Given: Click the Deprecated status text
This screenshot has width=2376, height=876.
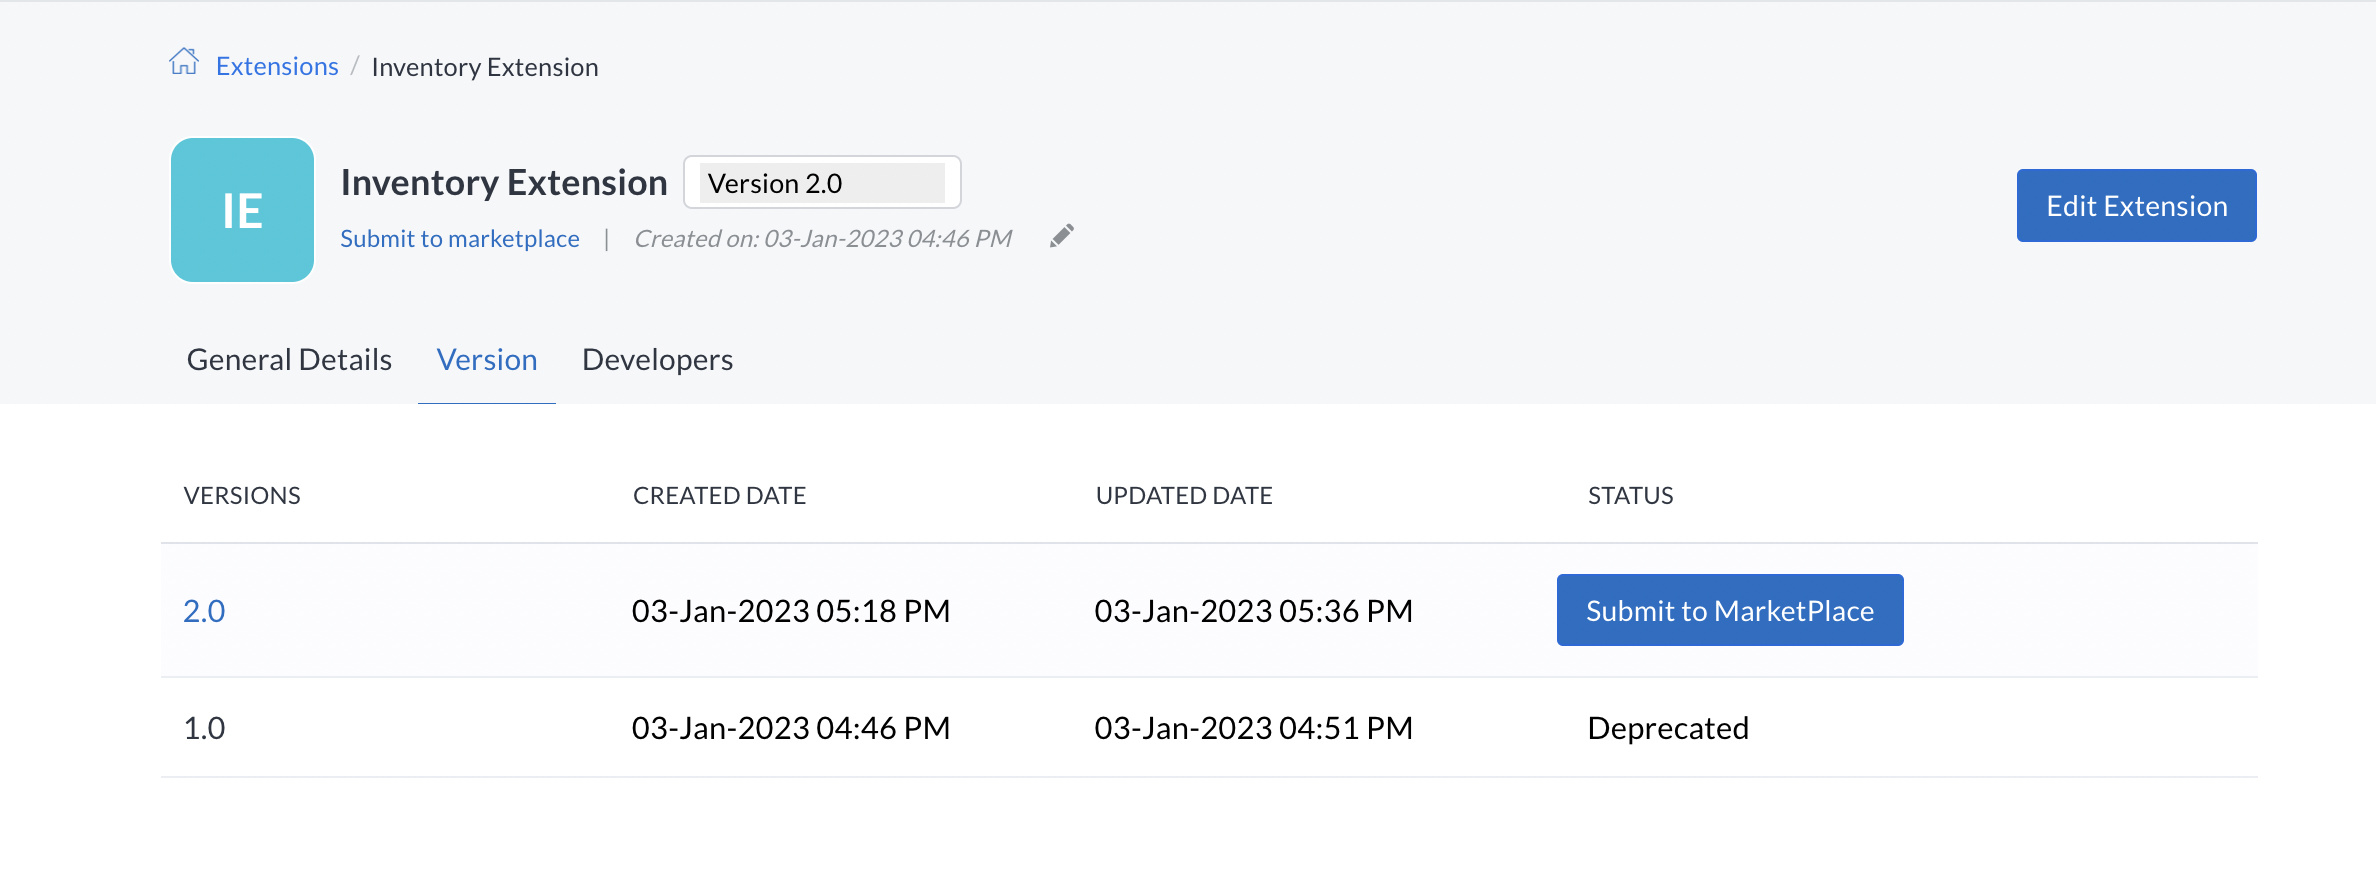Looking at the screenshot, I should coord(1667,728).
